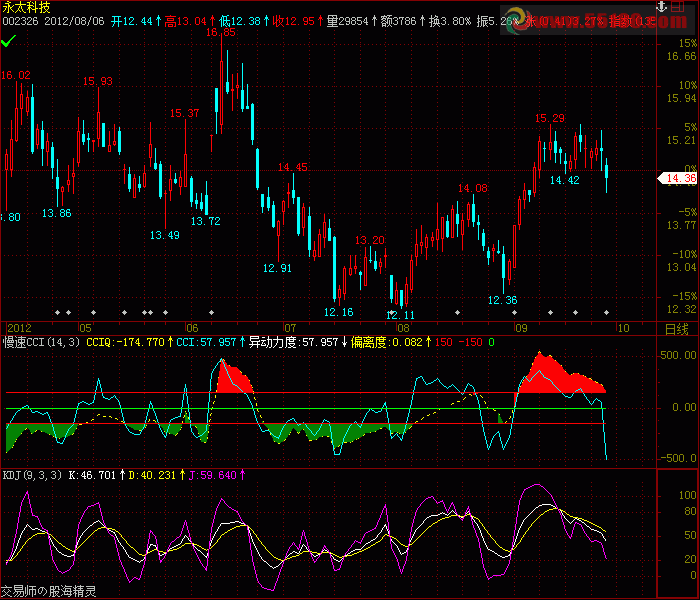
Task: Click the CCIQ value readout
Action: (125, 342)
